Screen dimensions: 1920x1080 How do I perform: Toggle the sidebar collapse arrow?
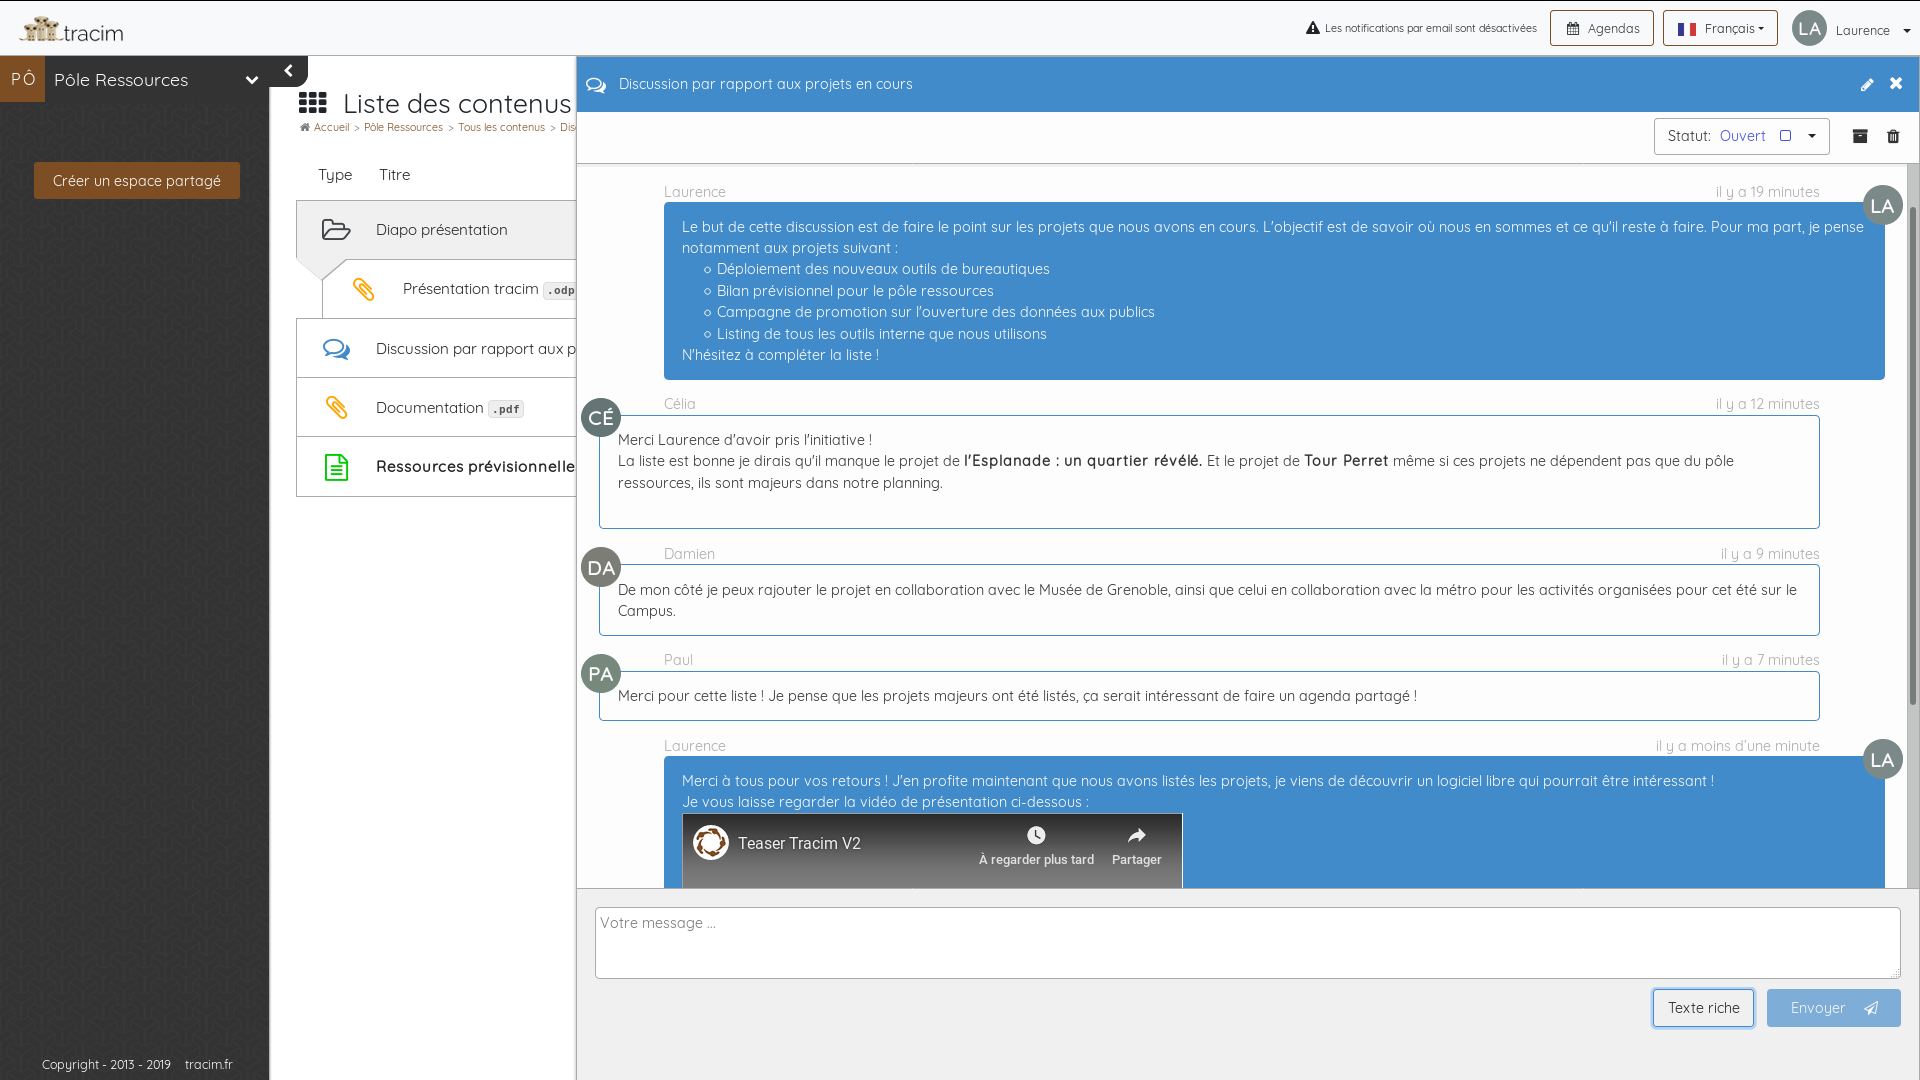pyautogui.click(x=287, y=71)
